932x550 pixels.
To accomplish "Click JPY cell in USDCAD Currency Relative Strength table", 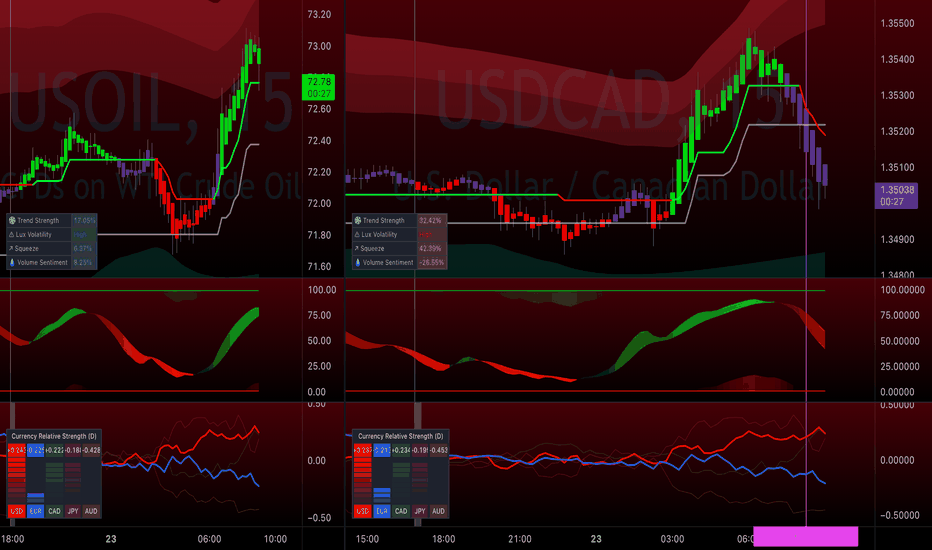I will coord(420,511).
